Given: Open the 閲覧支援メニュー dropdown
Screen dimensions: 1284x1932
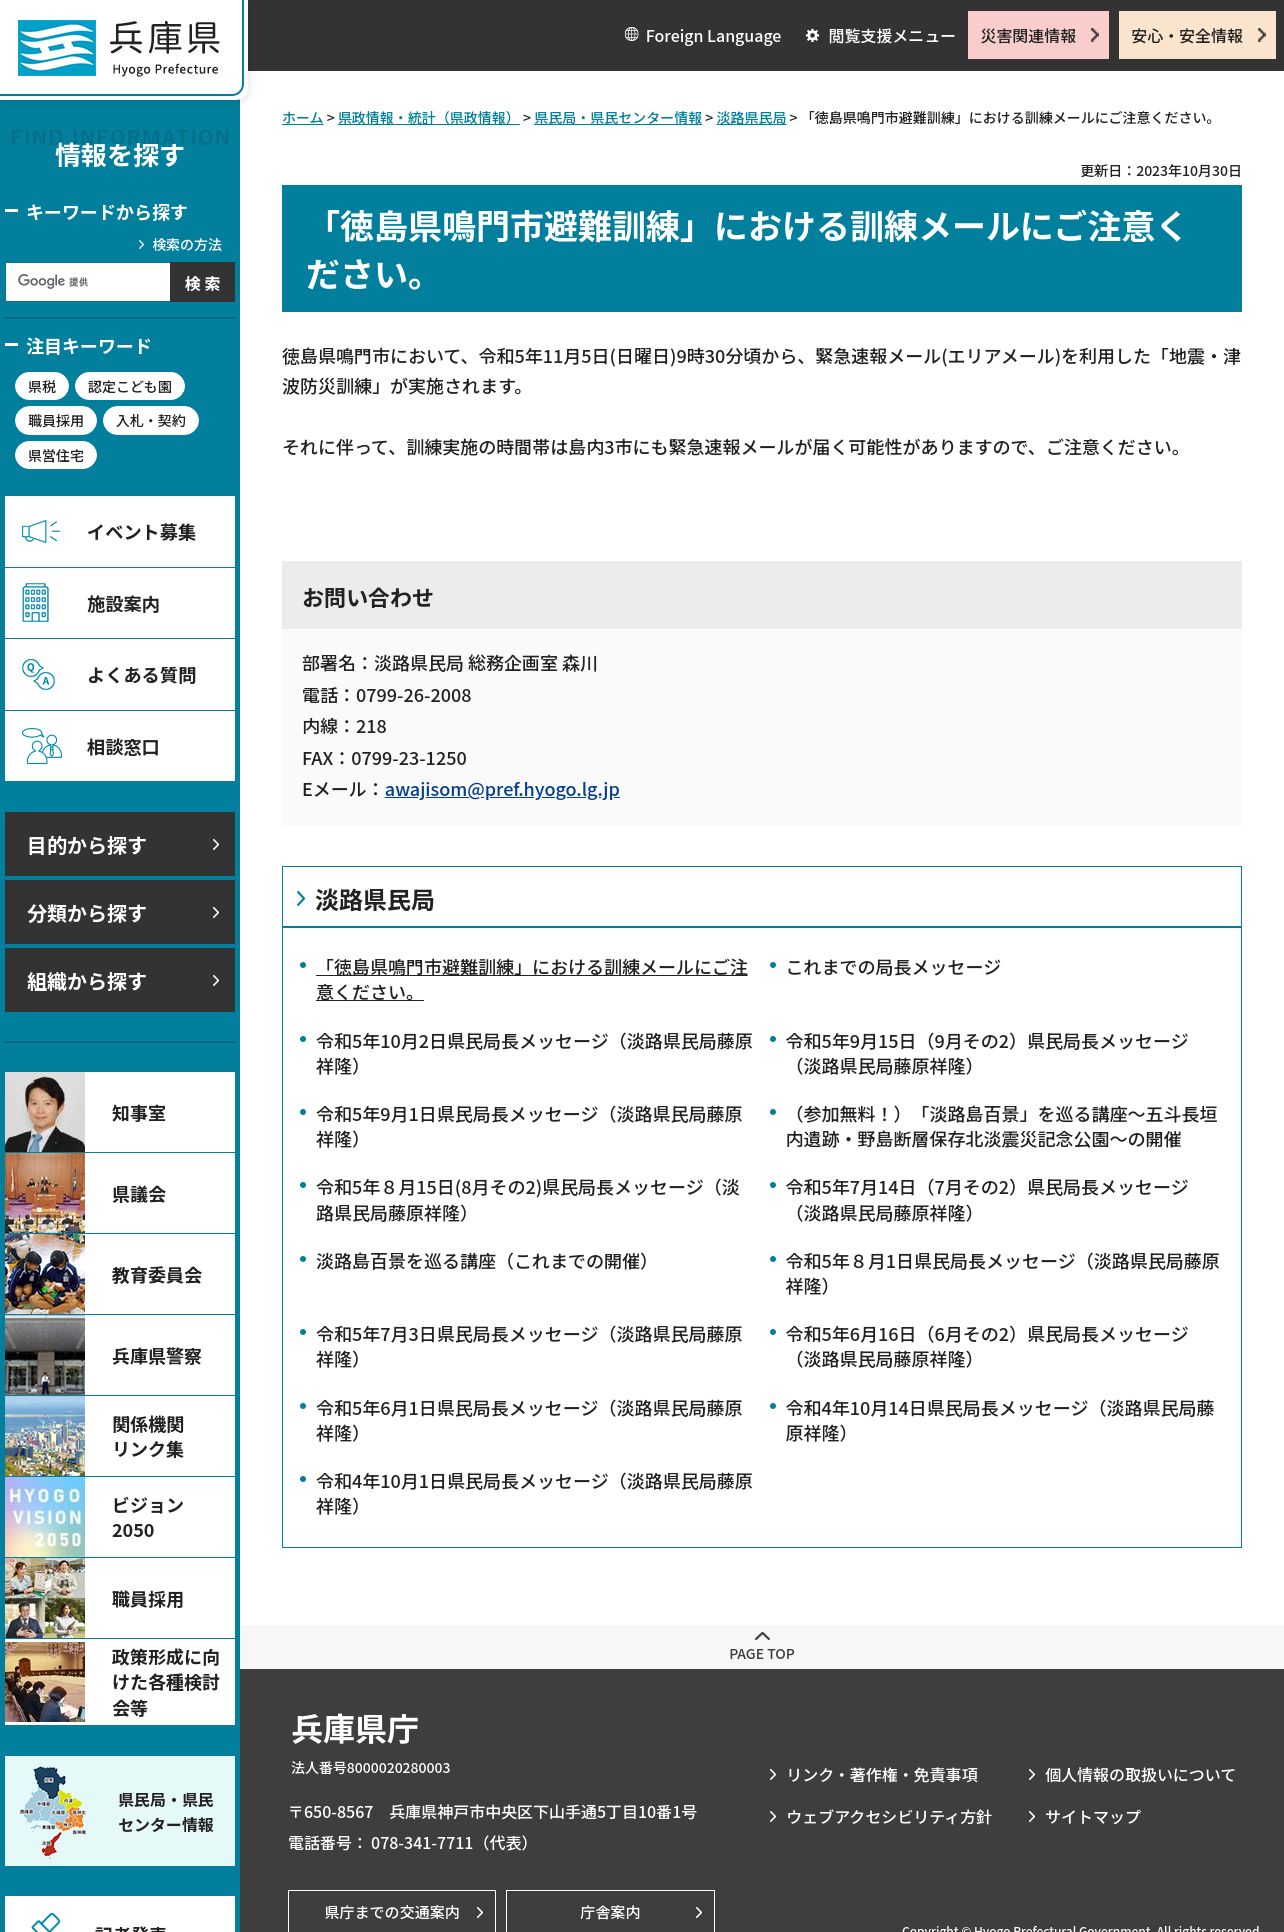Looking at the screenshot, I should point(880,36).
